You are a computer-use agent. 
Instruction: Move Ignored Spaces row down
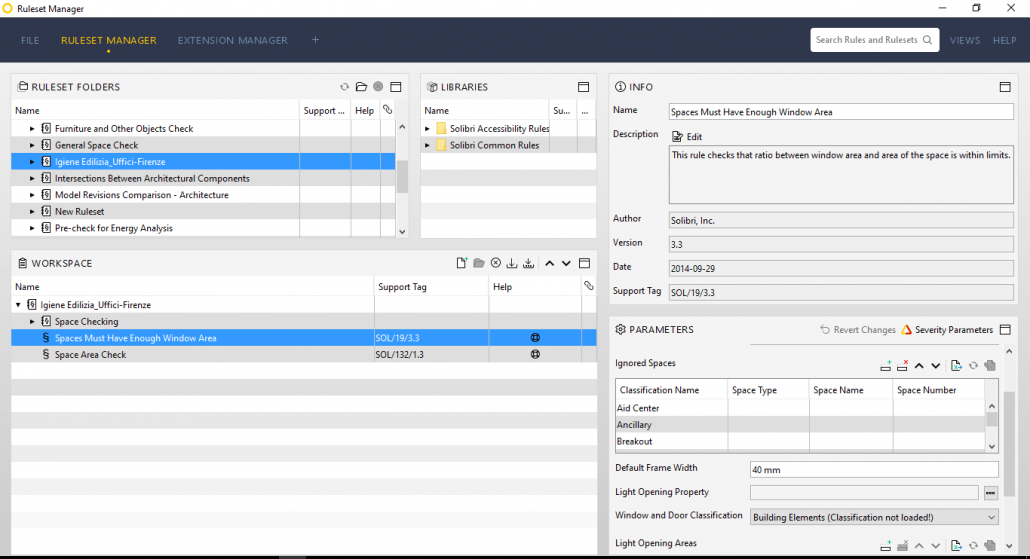[935, 366]
